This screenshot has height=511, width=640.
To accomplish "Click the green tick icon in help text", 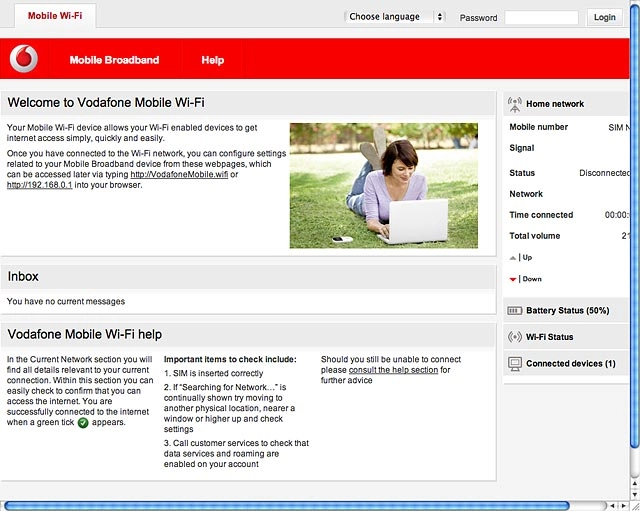I will (83, 423).
